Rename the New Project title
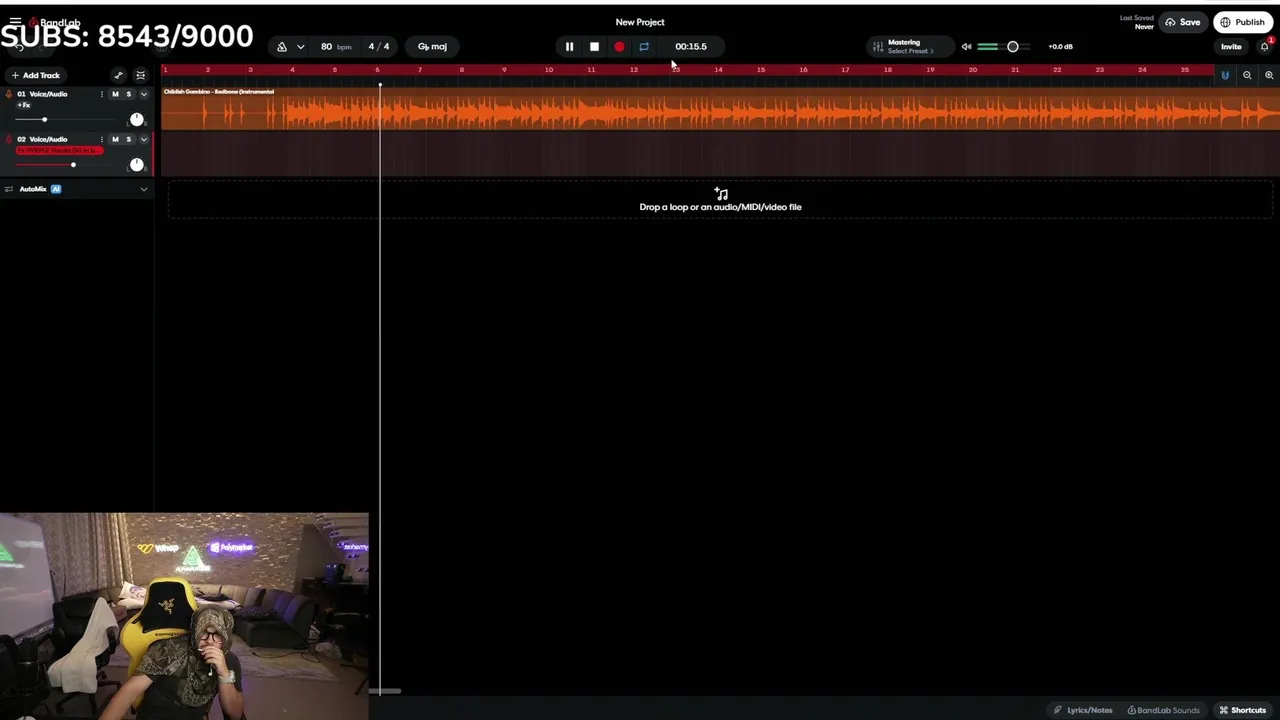Image resolution: width=1280 pixels, height=720 pixels. click(640, 22)
